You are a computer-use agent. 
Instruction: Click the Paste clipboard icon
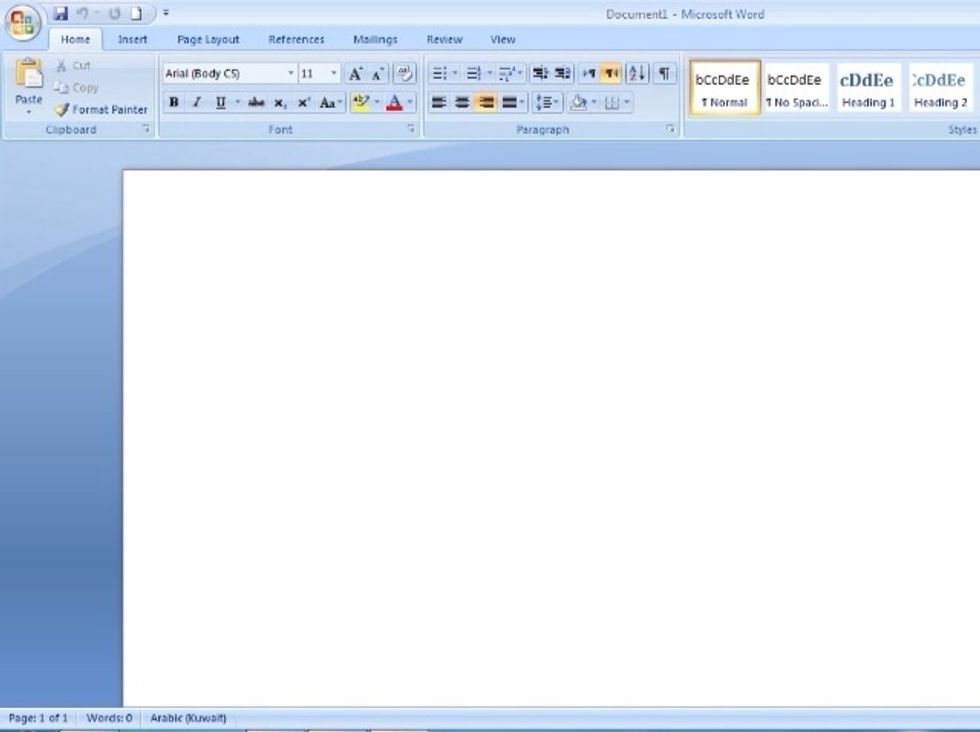pos(29,75)
